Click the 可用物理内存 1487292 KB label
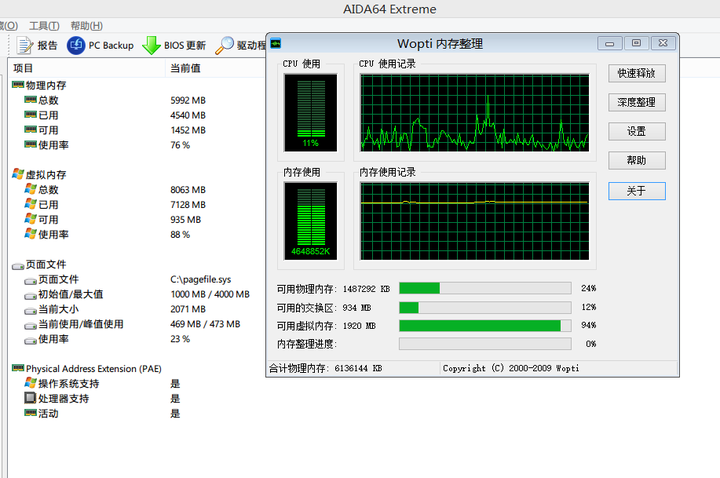Screen dimensions: 720x478 (x=333, y=289)
